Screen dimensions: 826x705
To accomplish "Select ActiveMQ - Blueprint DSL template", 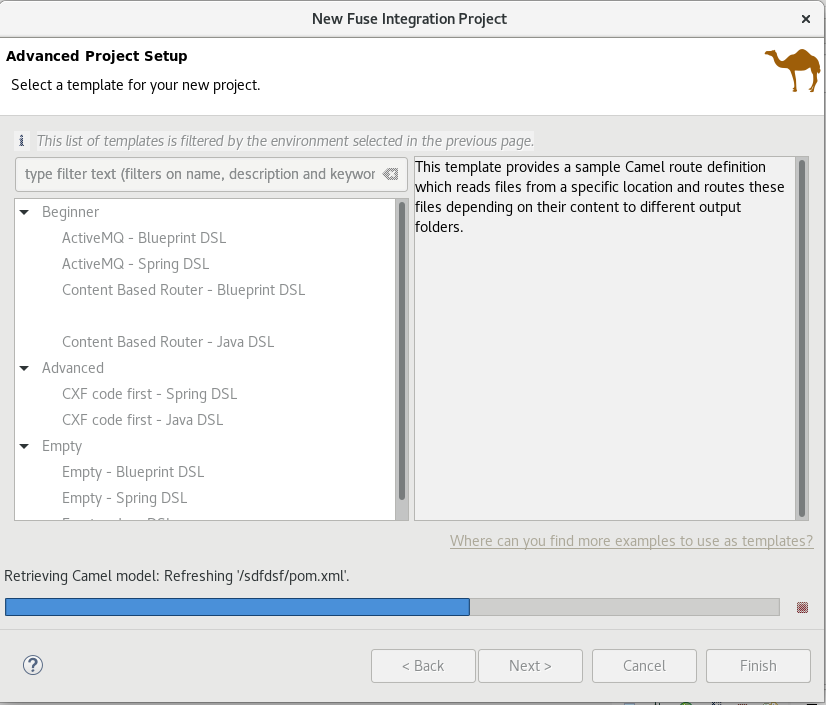I will [x=144, y=238].
